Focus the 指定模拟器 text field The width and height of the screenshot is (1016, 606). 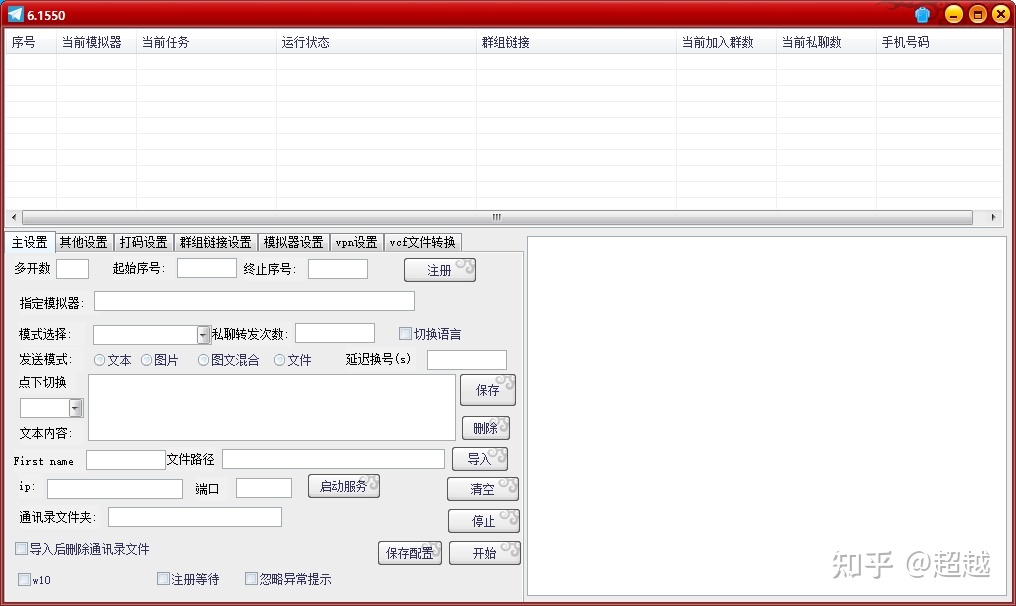click(x=254, y=301)
